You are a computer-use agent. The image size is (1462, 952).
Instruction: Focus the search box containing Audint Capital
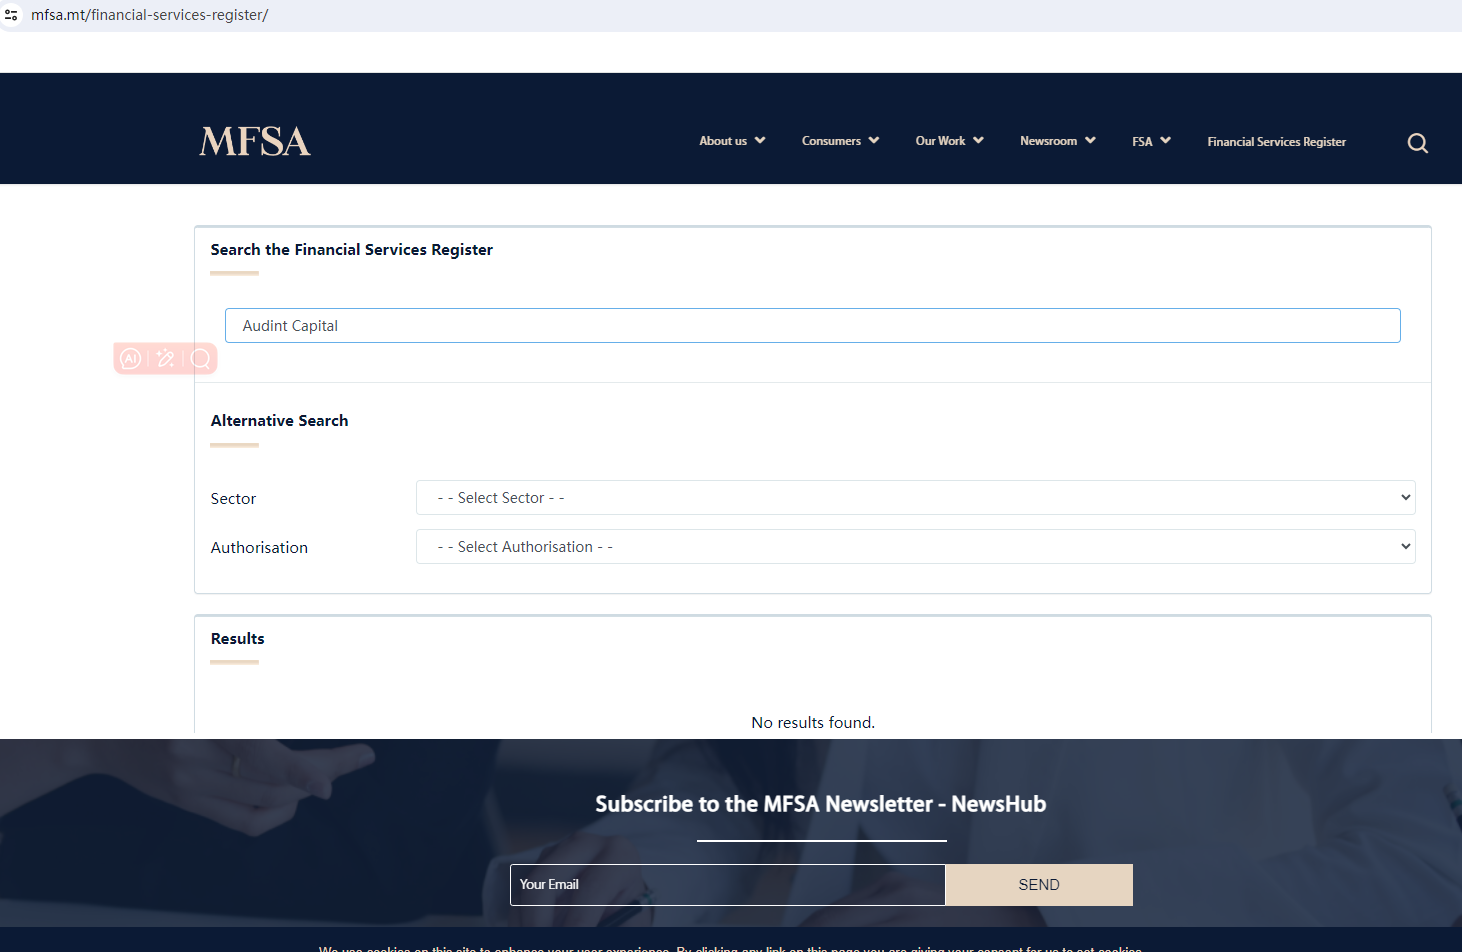[x=812, y=326]
